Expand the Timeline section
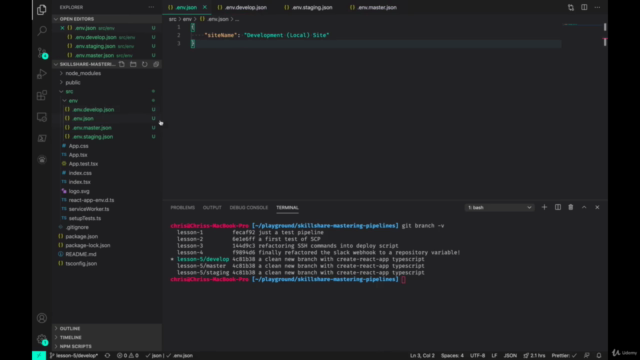The height and width of the screenshot is (360, 640). click(x=107, y=337)
